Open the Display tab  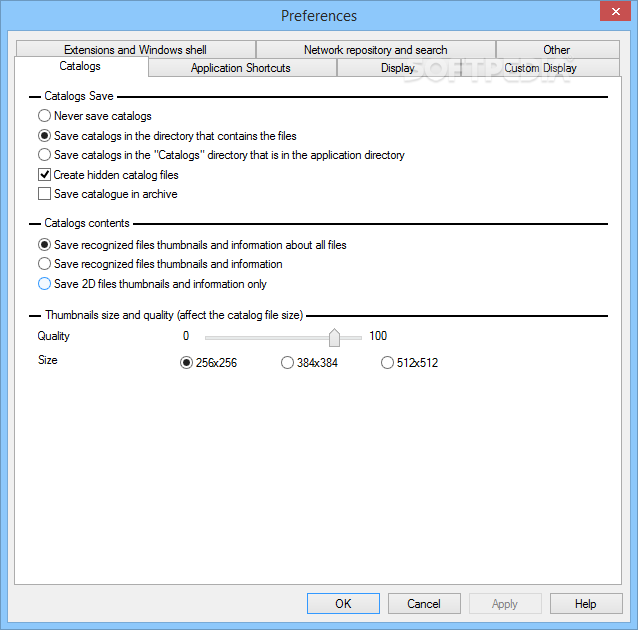pos(398,68)
